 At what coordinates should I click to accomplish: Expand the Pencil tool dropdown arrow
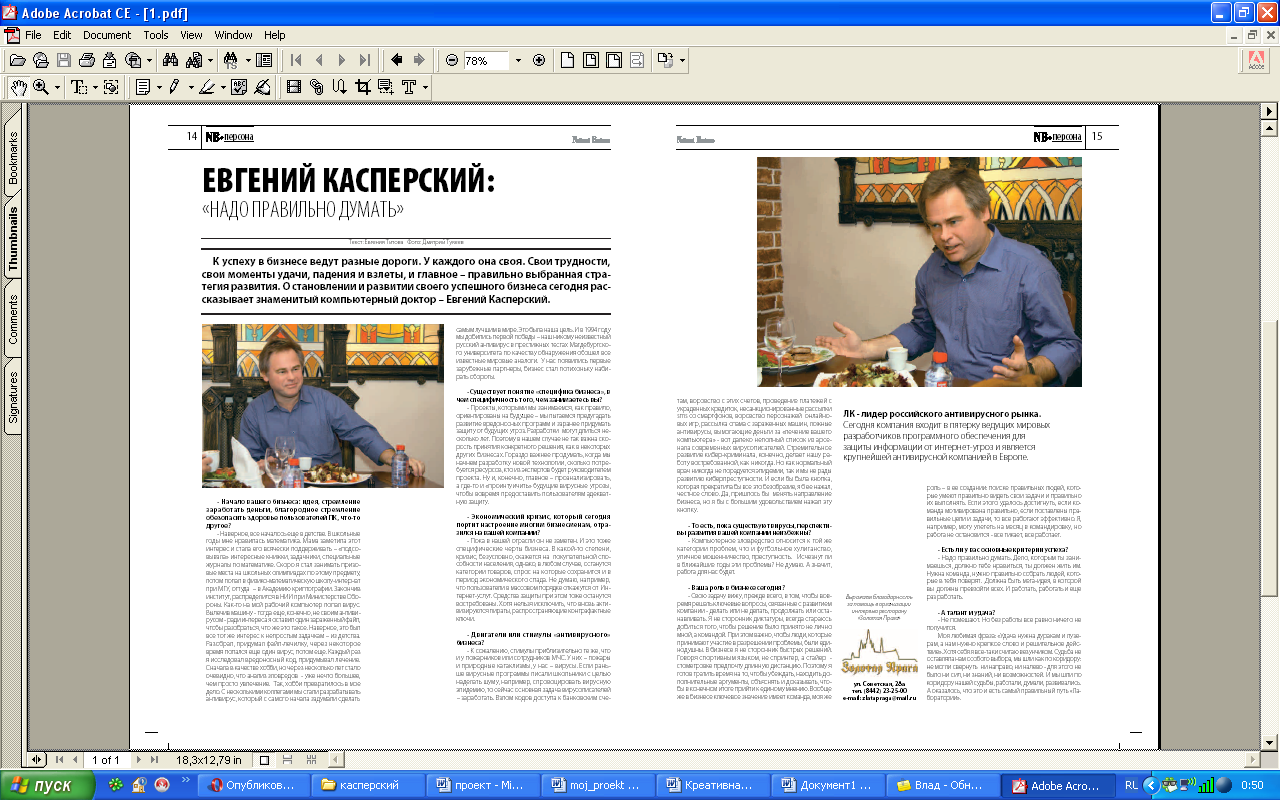(x=189, y=88)
